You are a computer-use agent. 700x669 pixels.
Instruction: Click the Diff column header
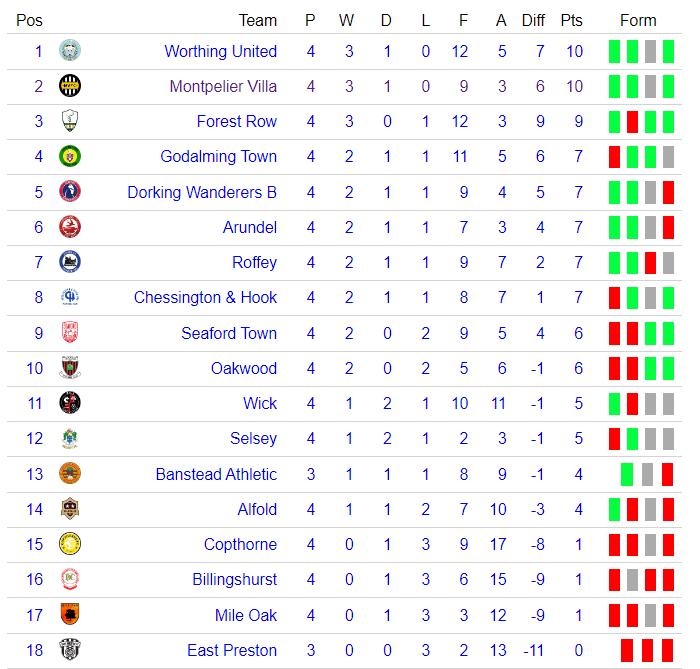click(x=533, y=20)
